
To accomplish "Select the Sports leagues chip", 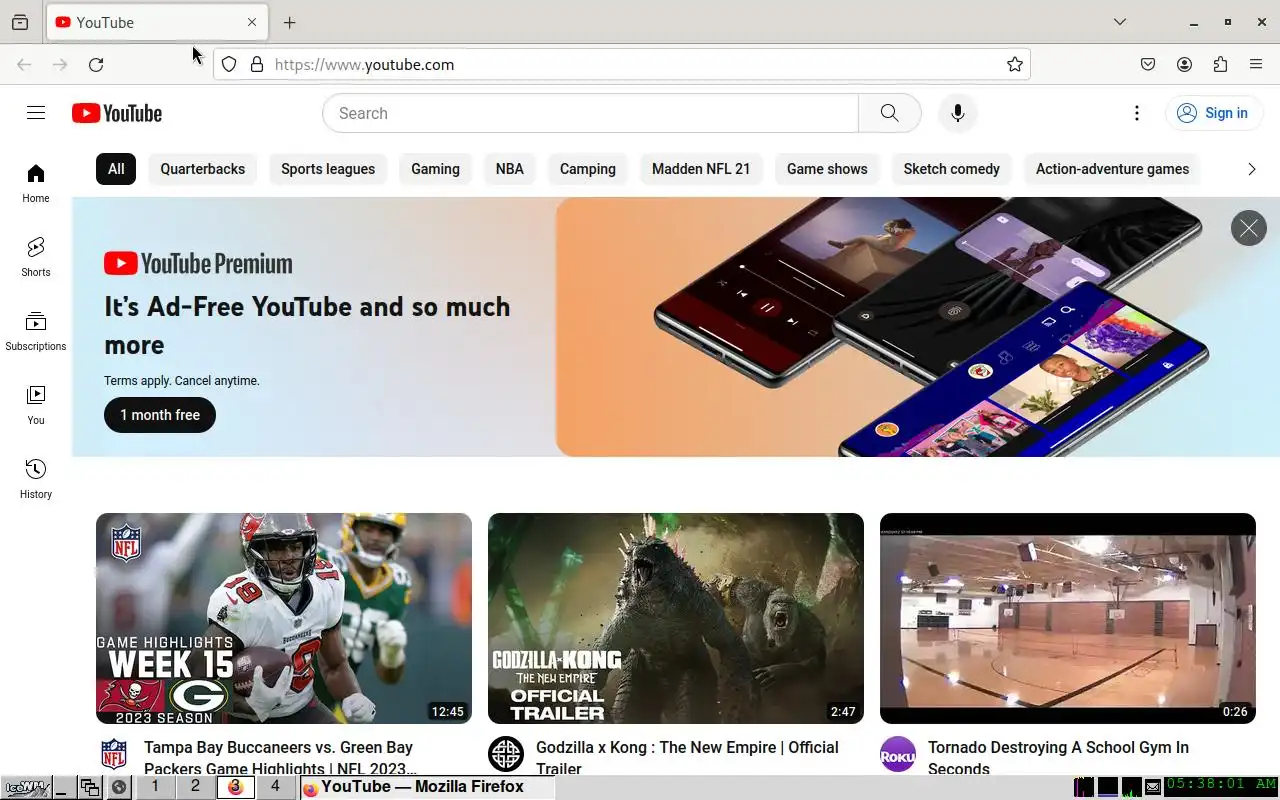I will (328, 169).
